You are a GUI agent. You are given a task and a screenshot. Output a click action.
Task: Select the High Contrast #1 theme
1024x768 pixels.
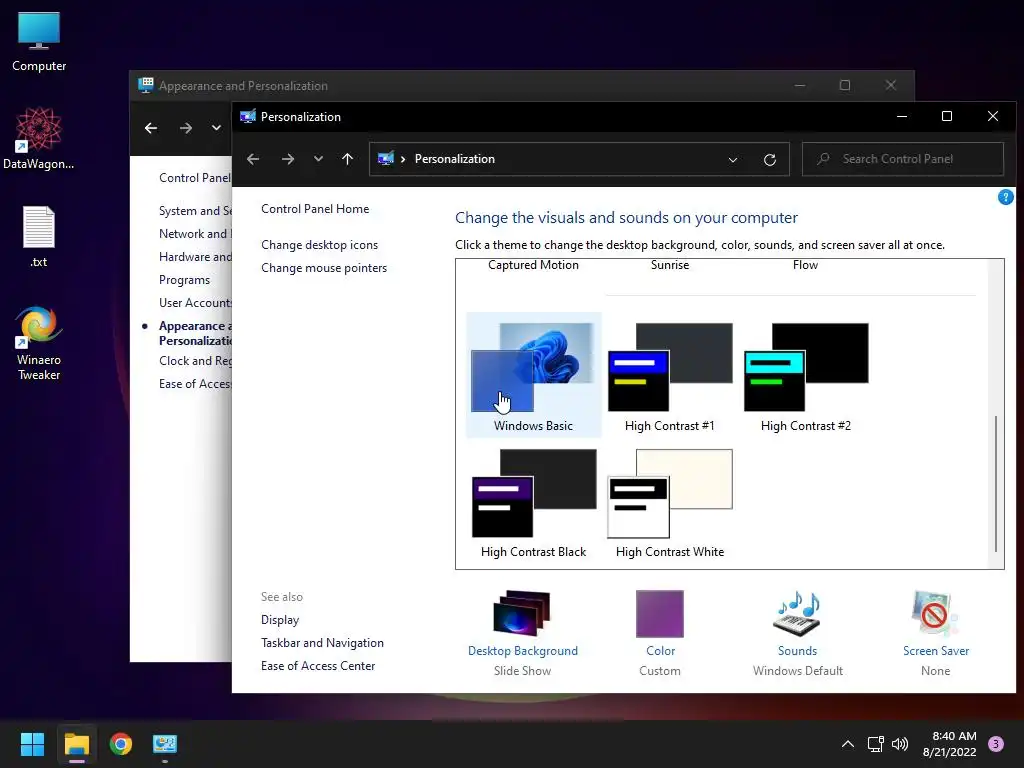(669, 375)
